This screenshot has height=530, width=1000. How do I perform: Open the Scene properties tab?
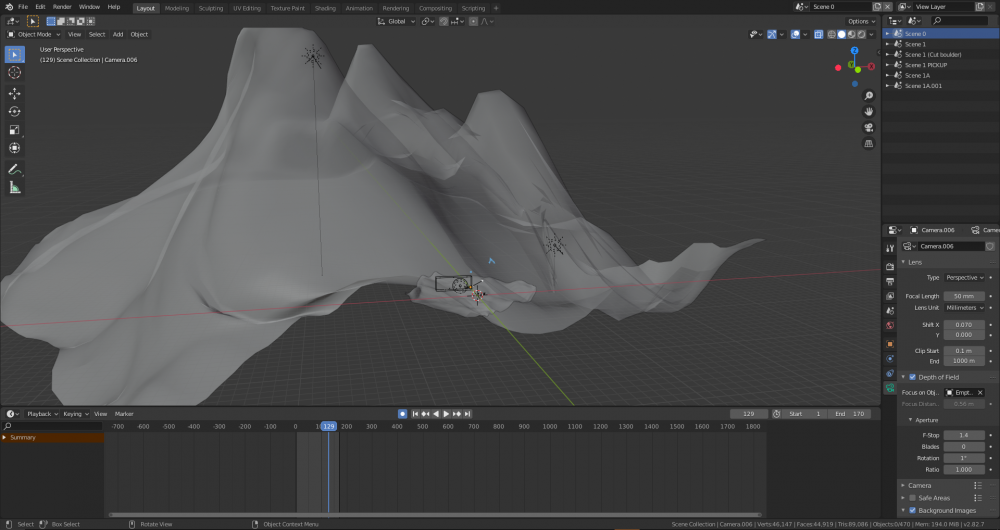point(890,311)
